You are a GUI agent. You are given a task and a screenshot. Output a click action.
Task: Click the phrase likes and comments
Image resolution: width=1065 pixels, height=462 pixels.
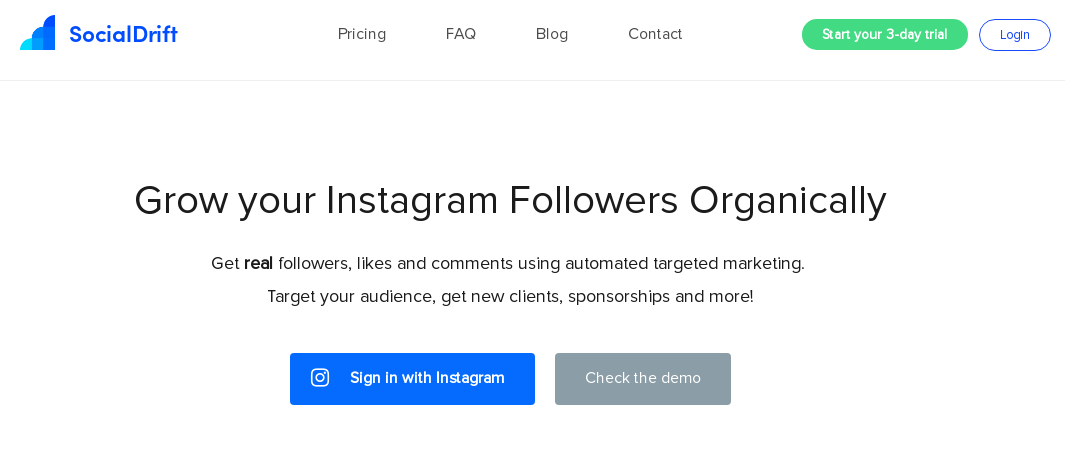[x=435, y=264]
